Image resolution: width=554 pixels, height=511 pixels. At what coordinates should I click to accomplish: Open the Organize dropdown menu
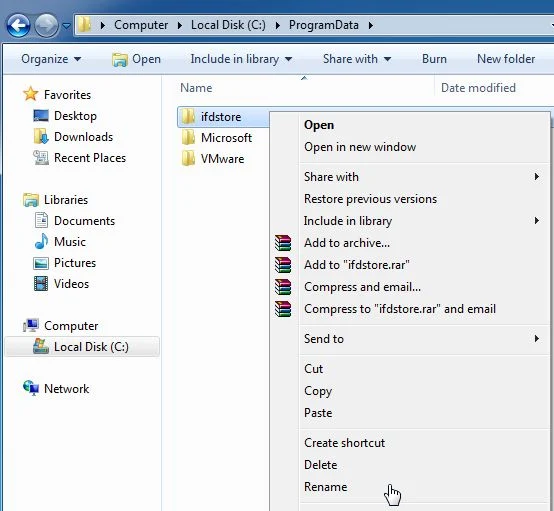(x=51, y=59)
